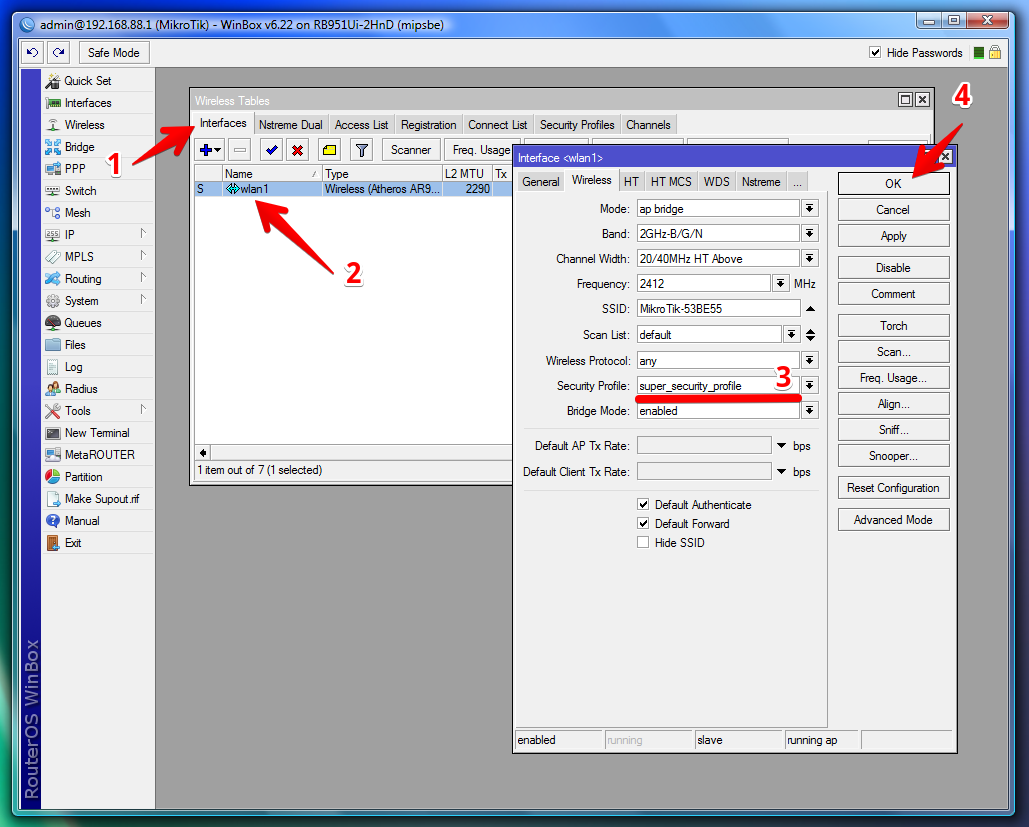The image size is (1029, 827).
Task: Click the OK button
Action: 893,184
